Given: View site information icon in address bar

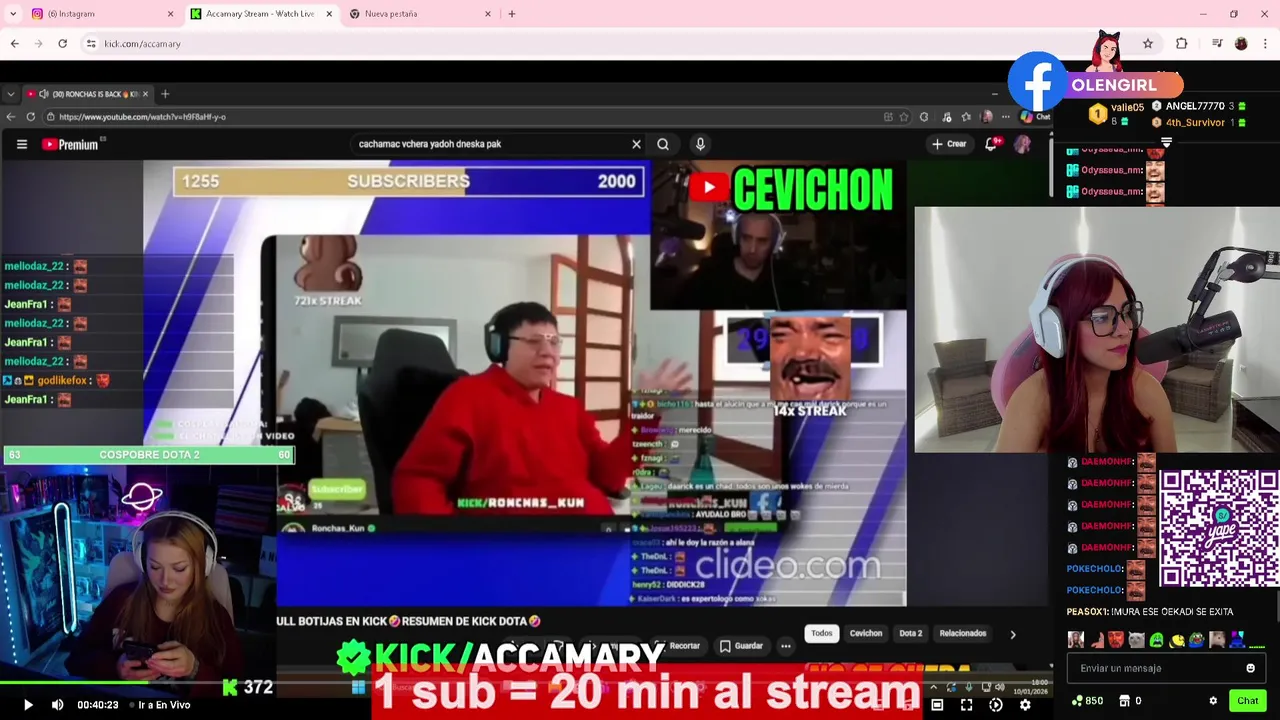Looking at the screenshot, I should click(91, 44).
